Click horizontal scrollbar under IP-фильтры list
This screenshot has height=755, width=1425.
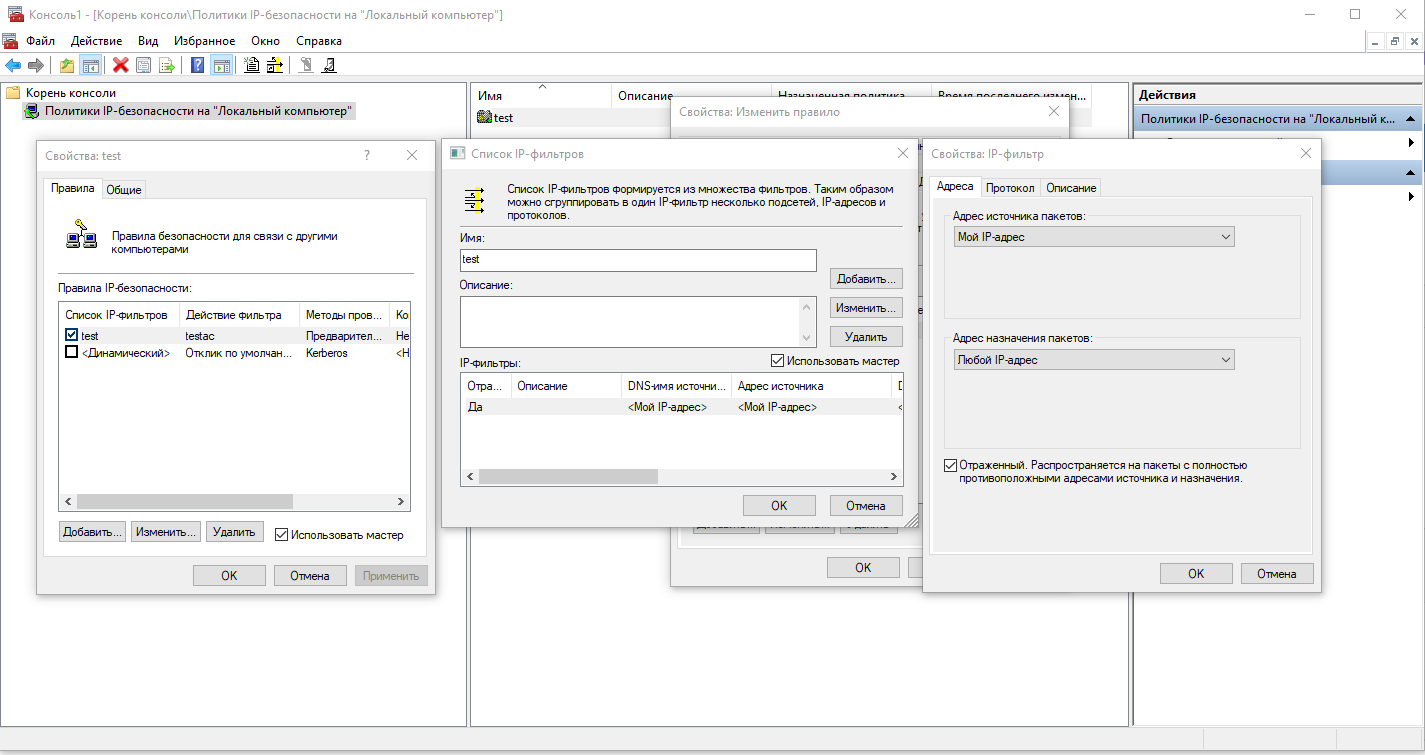680,477
